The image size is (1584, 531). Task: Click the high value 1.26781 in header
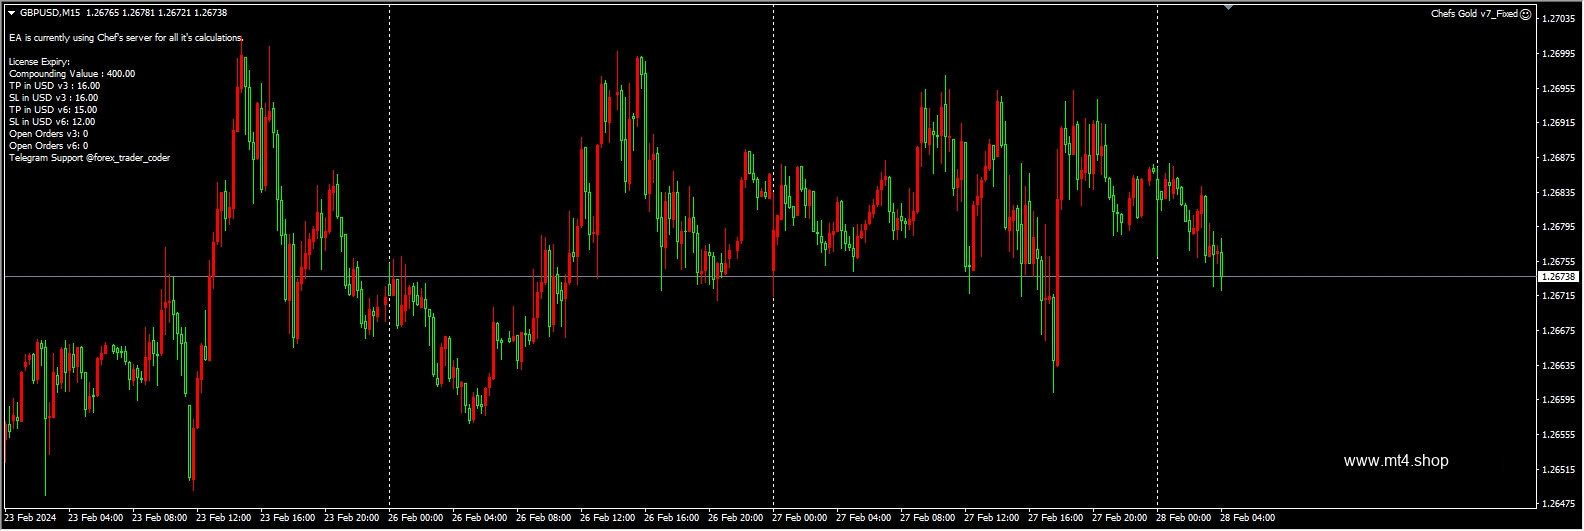139,13
